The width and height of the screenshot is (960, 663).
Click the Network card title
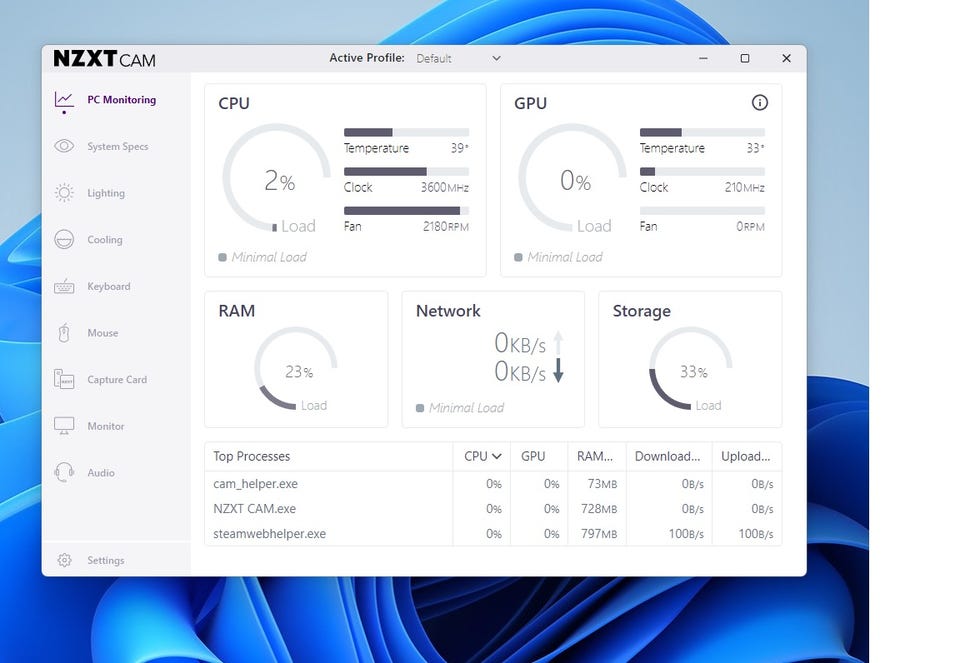[x=448, y=311]
